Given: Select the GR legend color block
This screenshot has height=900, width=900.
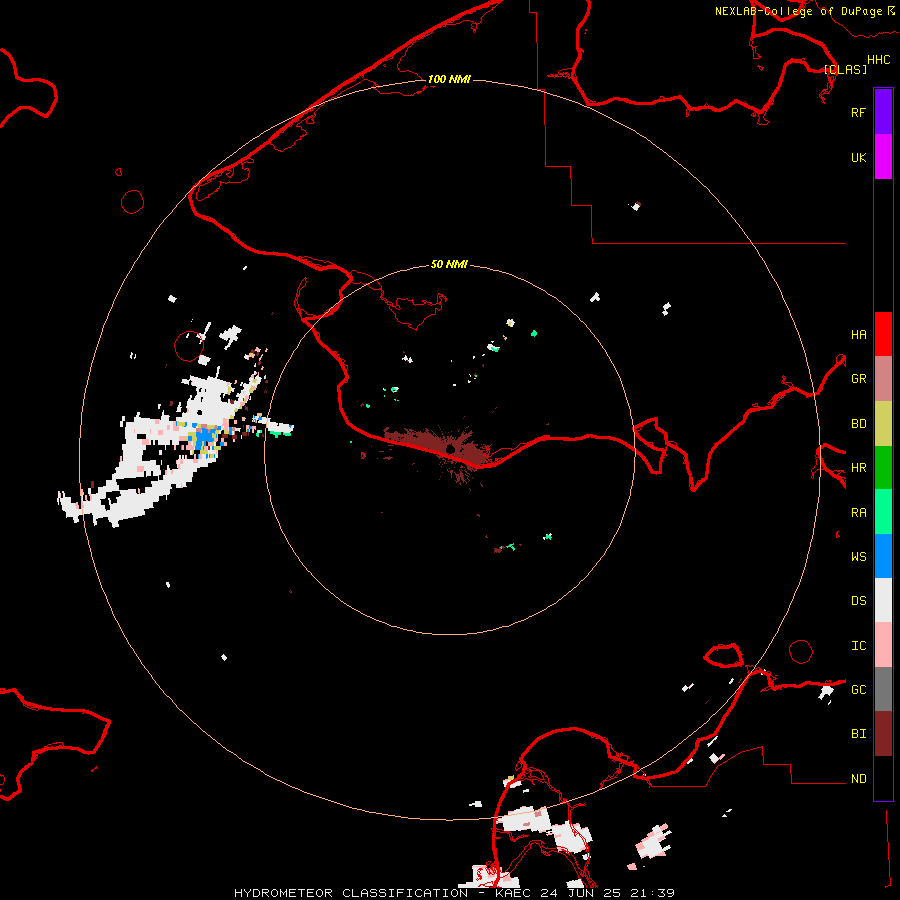Looking at the screenshot, I should click(x=883, y=379).
